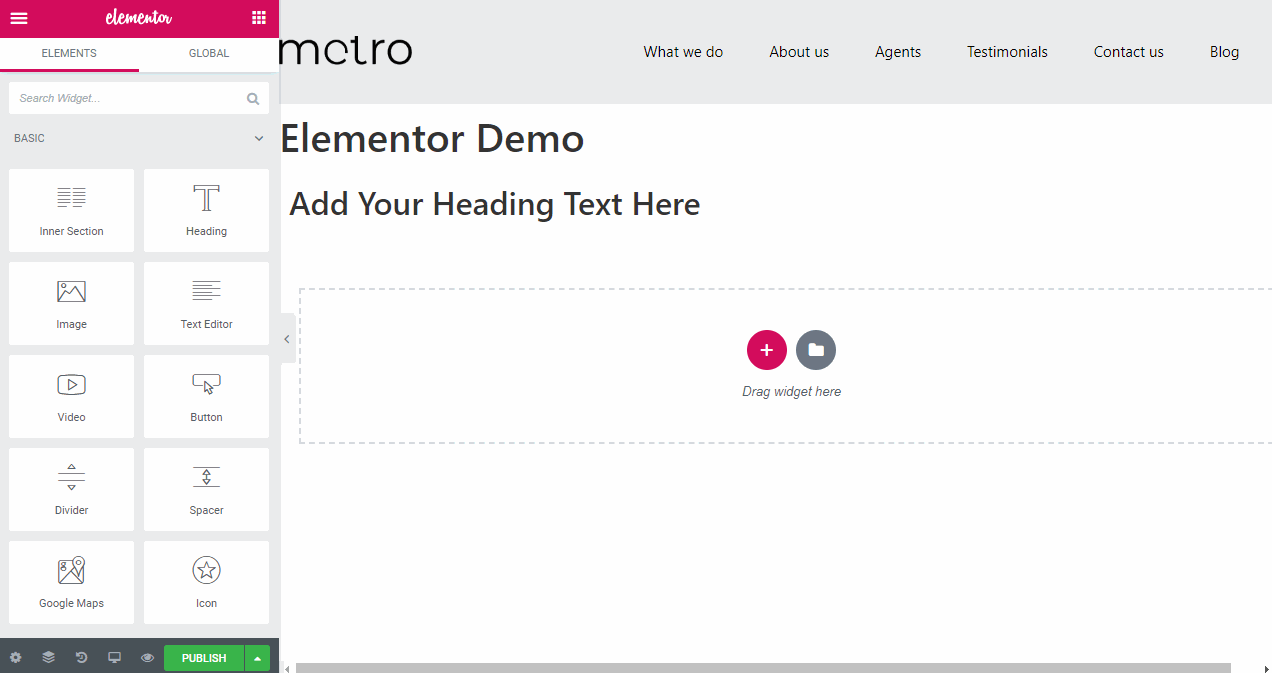
Task: Select the Inner Section widget
Action: 71,210
